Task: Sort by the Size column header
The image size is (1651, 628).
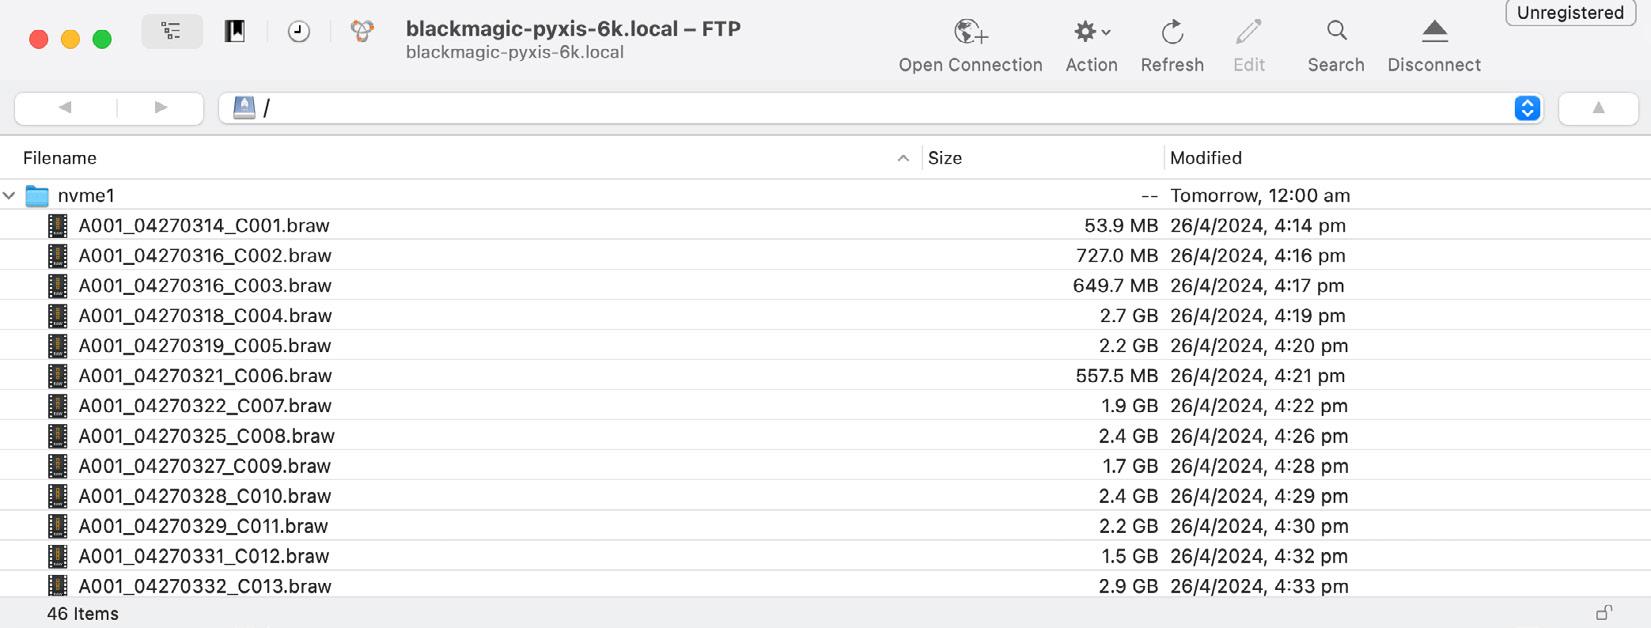Action: pos(945,158)
